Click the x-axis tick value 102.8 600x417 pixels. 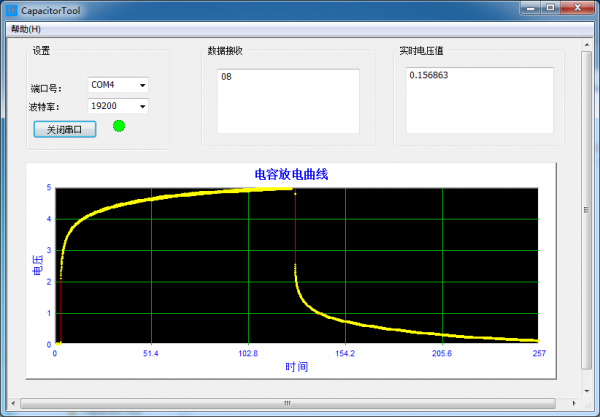[248, 353]
